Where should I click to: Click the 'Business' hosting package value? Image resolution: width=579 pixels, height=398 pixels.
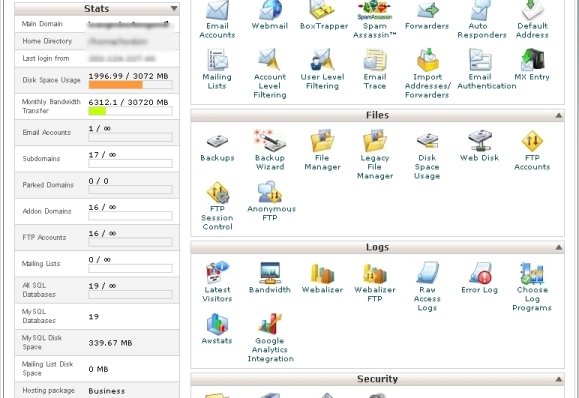(x=107, y=391)
